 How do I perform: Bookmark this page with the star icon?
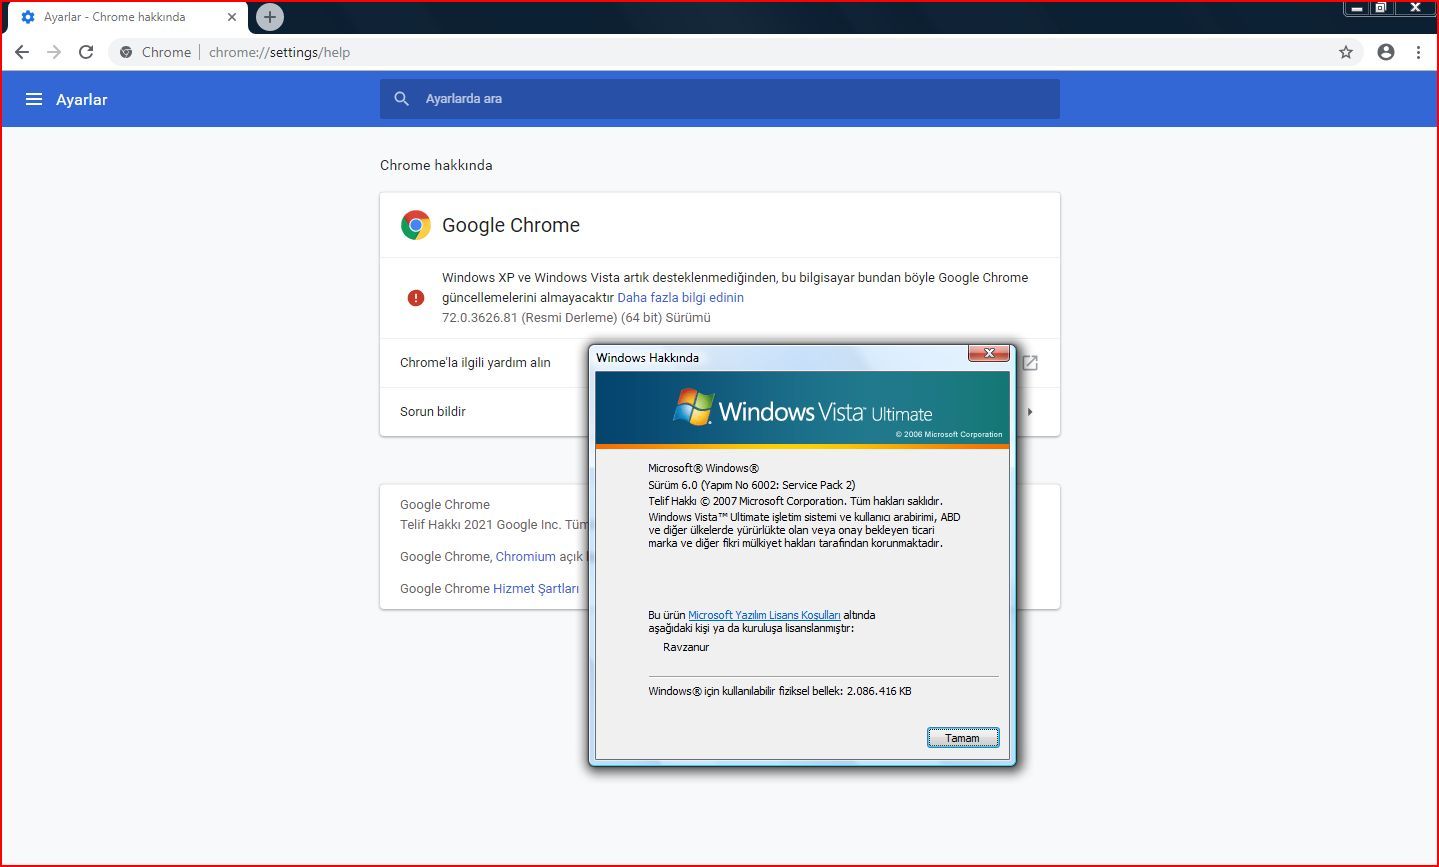(1346, 52)
